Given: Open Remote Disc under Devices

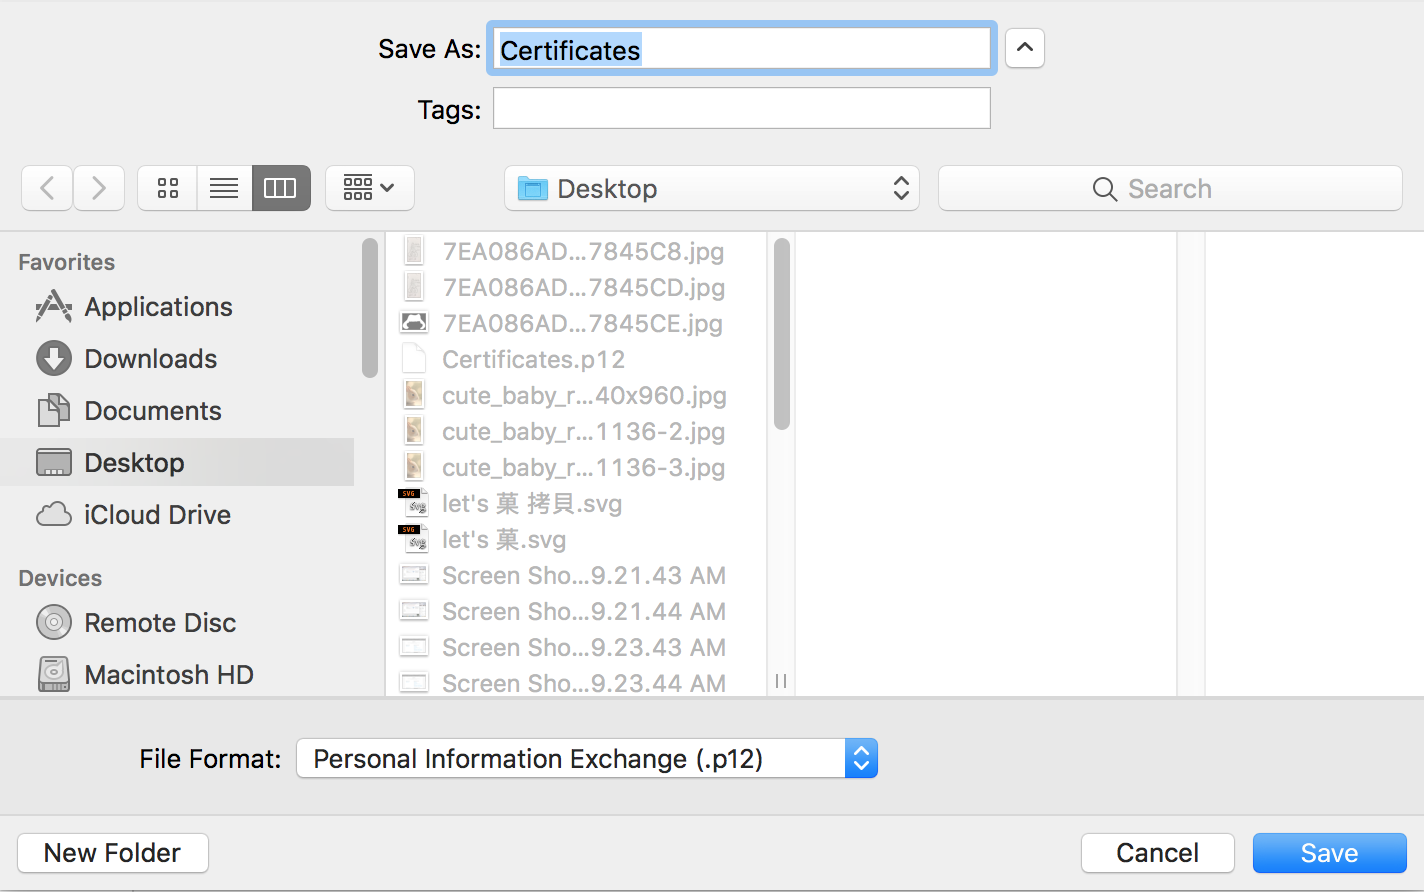Looking at the screenshot, I should (x=160, y=623).
